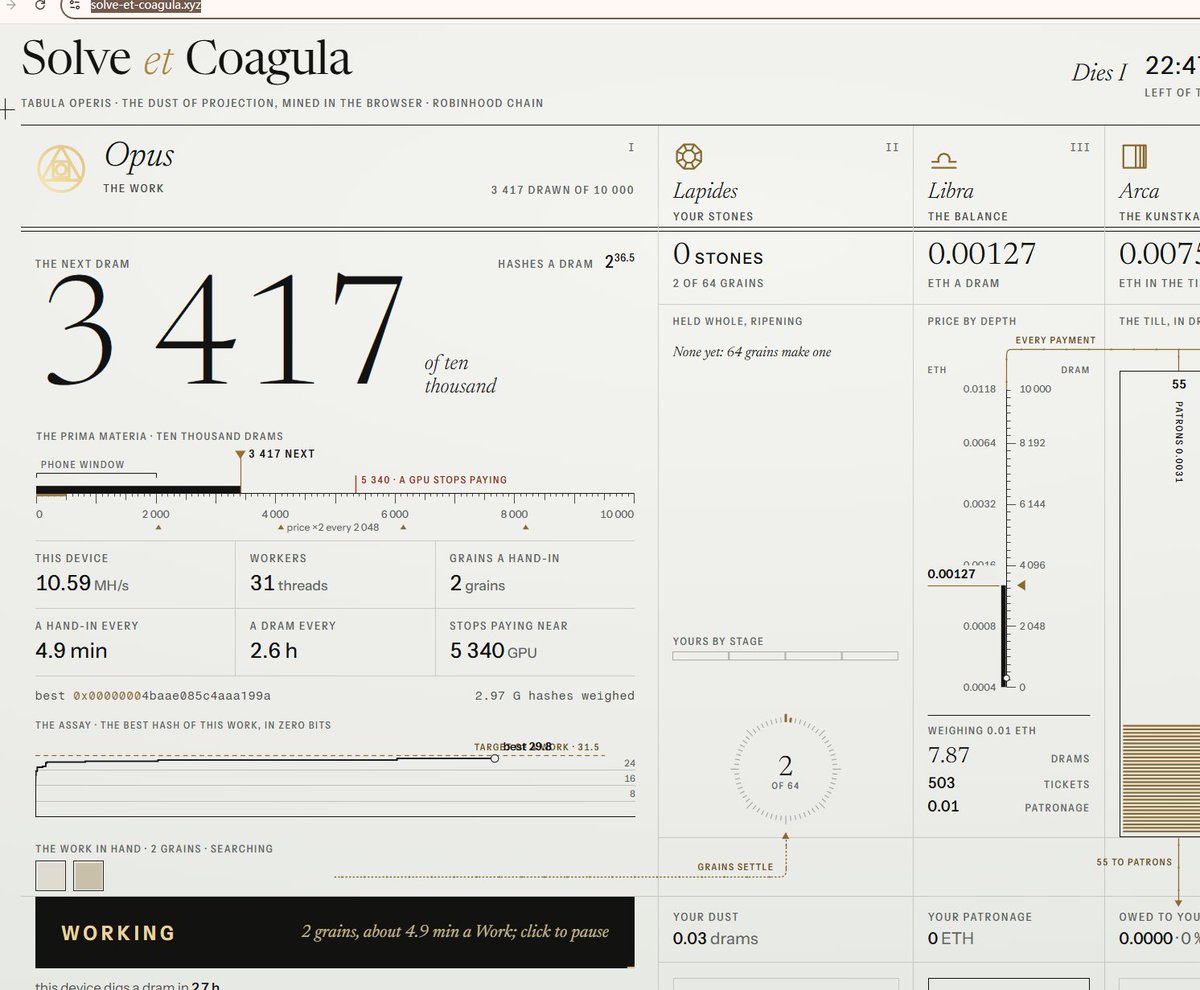
Task: Select the lighter grain square in Work in Hand
Action: (x=50, y=876)
